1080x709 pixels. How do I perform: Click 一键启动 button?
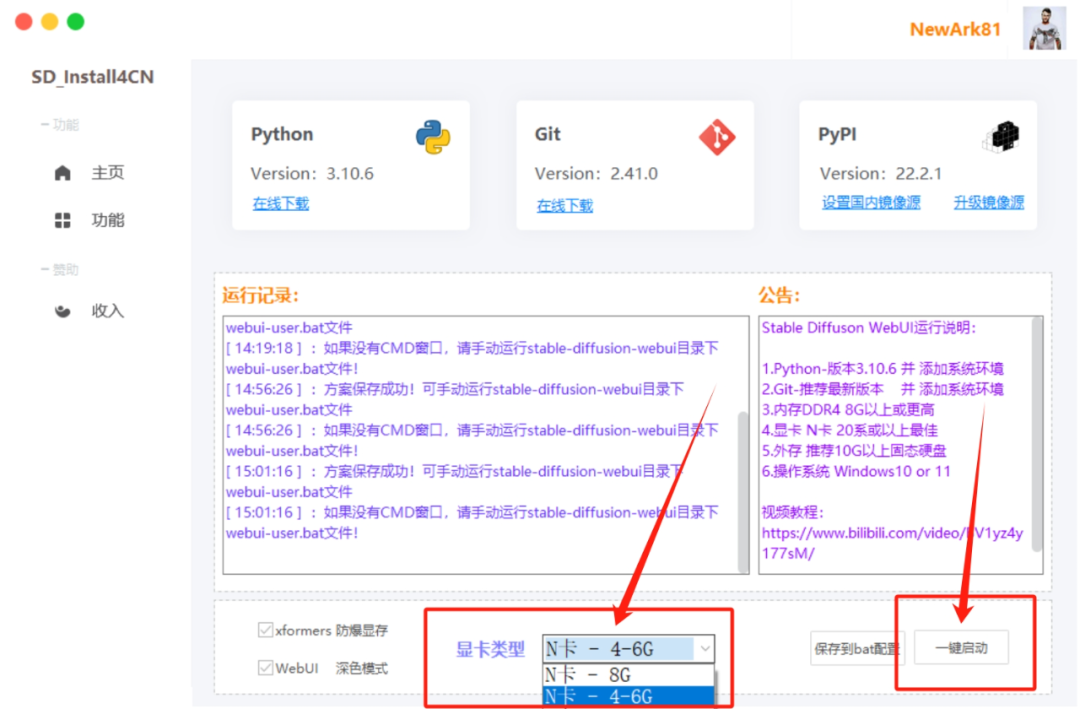coord(962,648)
